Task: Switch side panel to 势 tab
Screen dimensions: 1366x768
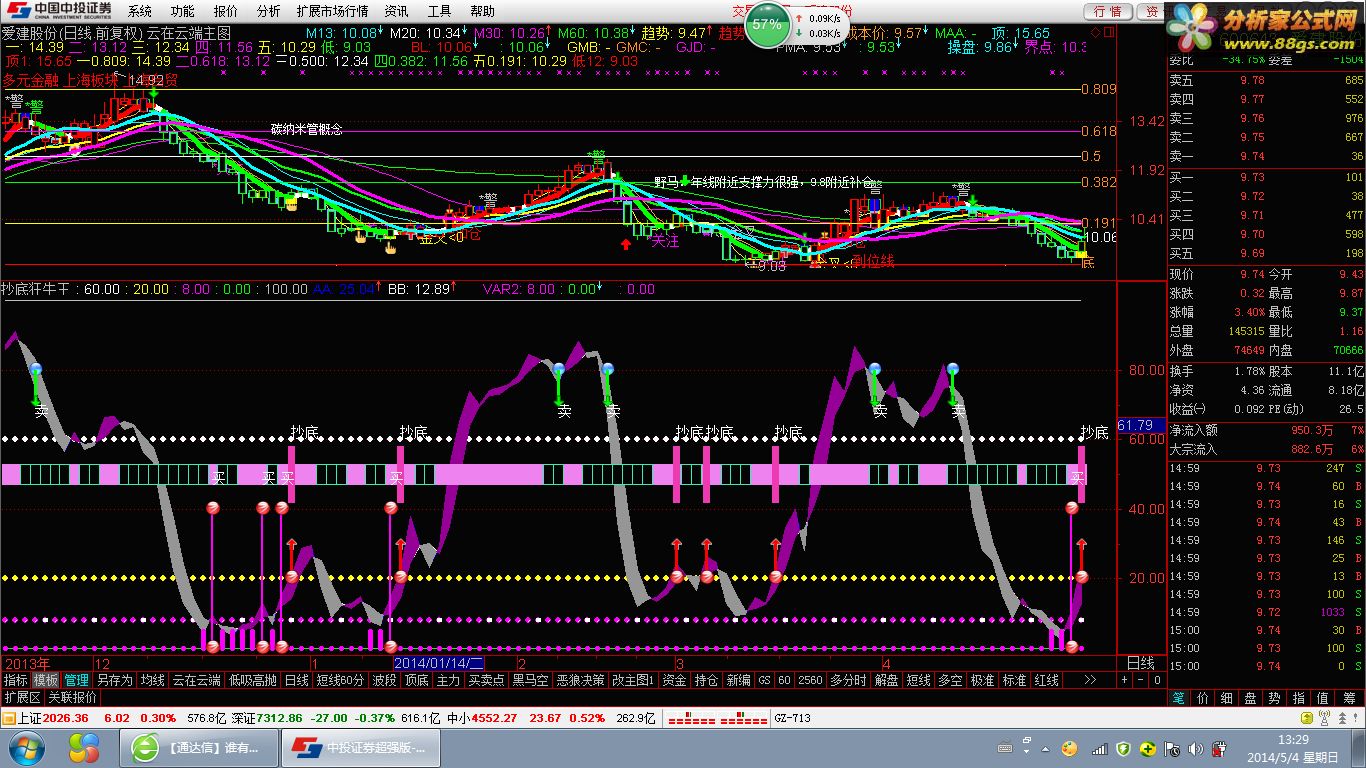Action: pos(1275,698)
